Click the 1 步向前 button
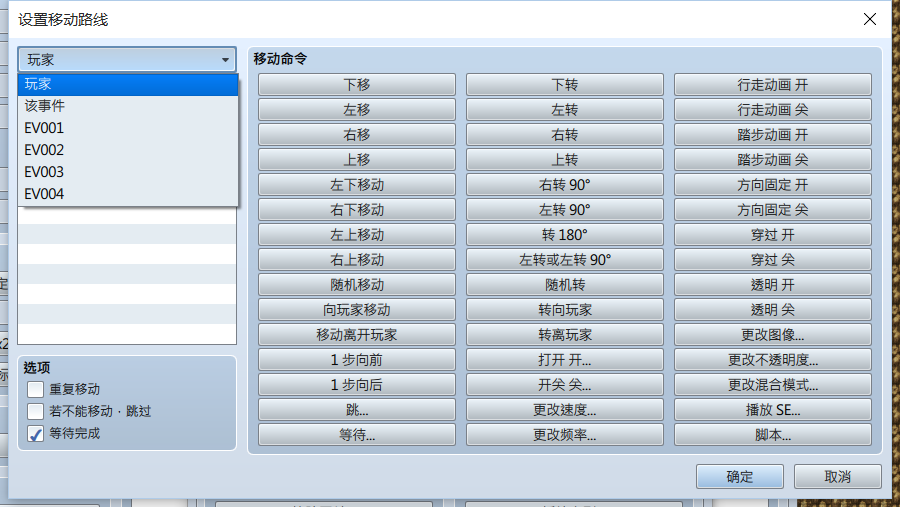Image resolution: width=900 pixels, height=507 pixels. 356,359
